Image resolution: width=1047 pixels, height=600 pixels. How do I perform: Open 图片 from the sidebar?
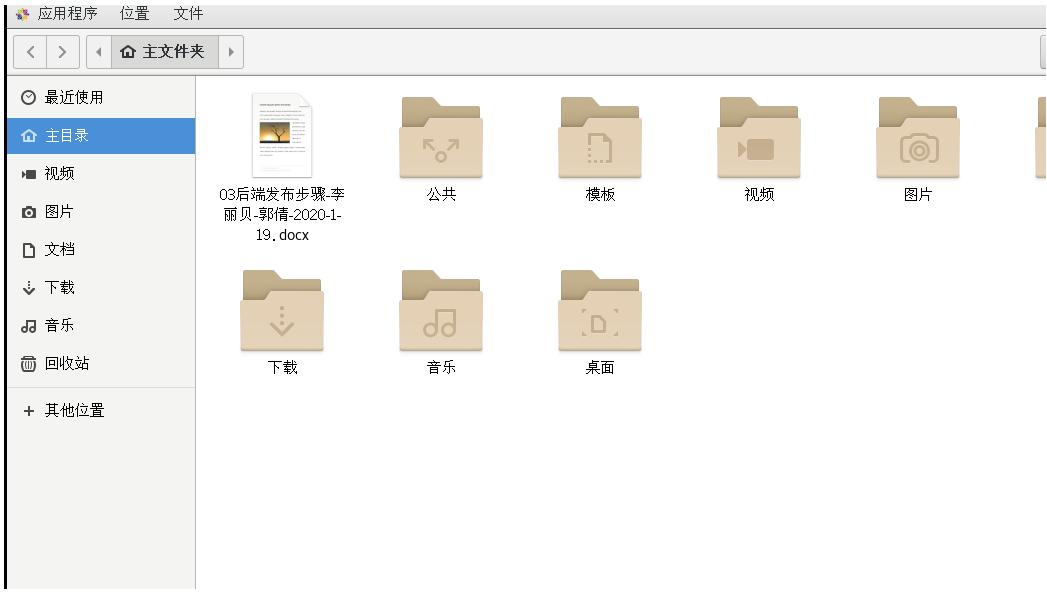click(x=101, y=212)
